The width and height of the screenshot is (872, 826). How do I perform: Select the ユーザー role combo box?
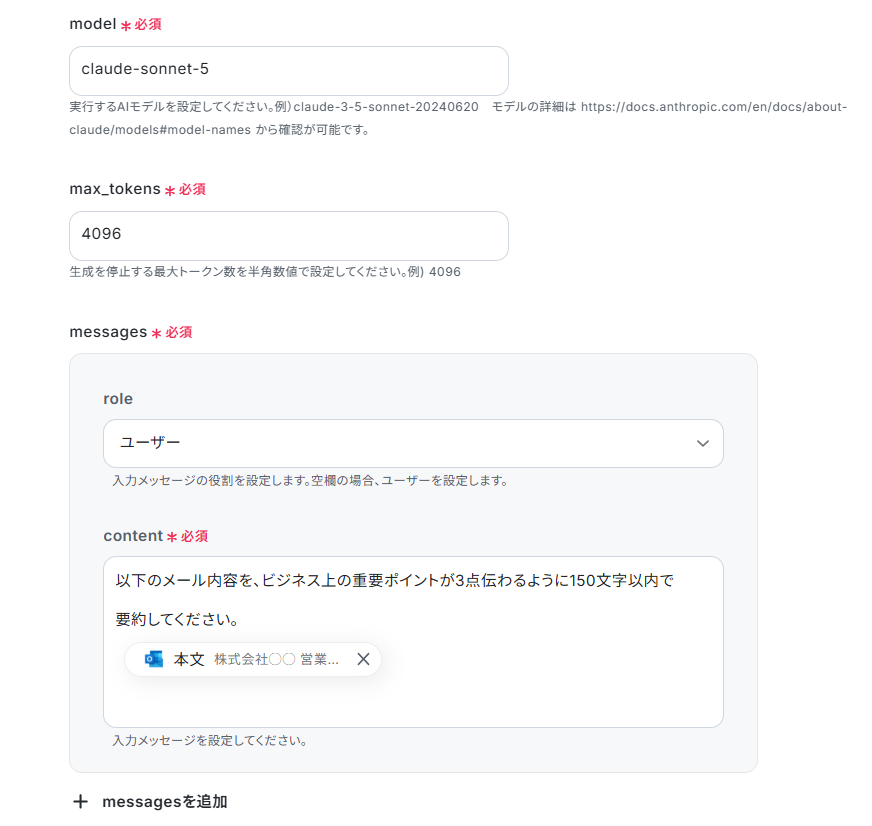tap(413, 443)
